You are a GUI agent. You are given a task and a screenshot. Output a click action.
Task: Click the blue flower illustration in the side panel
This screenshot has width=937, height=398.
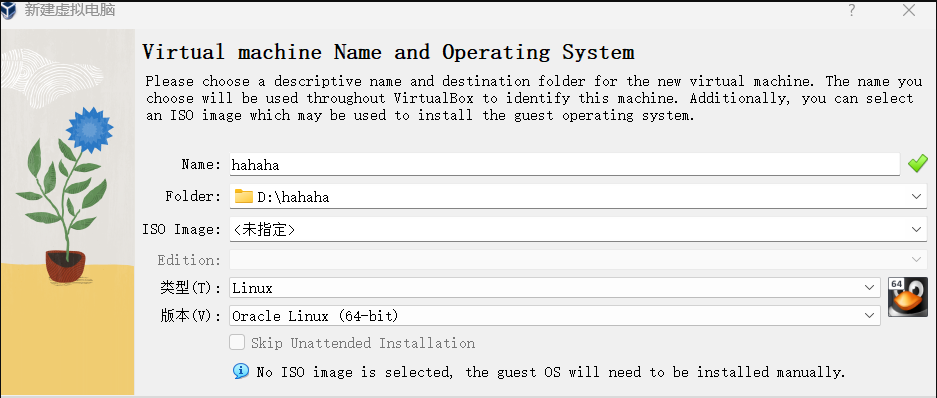(x=90, y=129)
